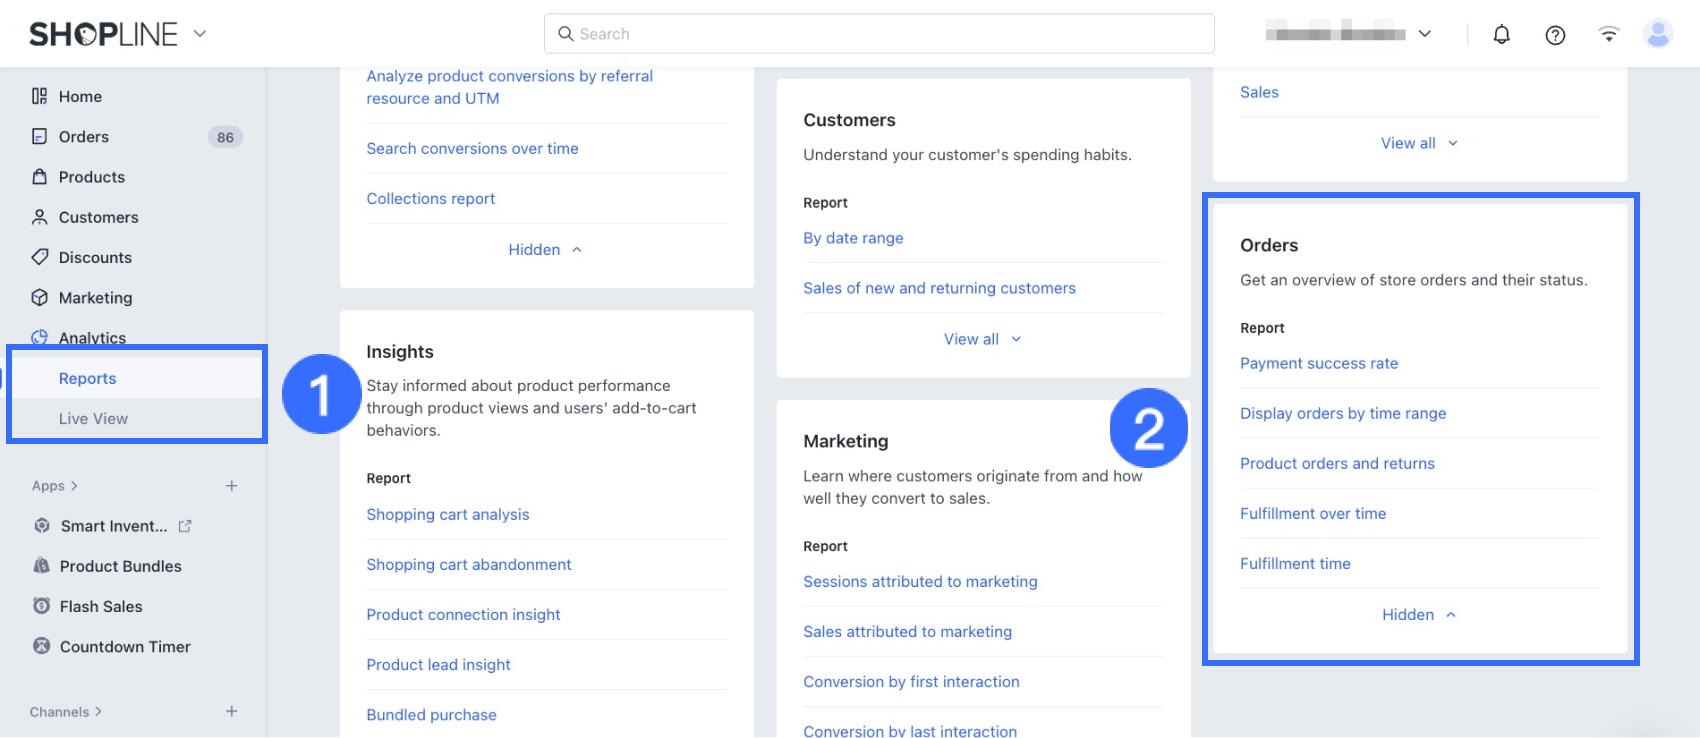Click plus icon to add Channels
The height and width of the screenshot is (738, 1700).
point(231,712)
